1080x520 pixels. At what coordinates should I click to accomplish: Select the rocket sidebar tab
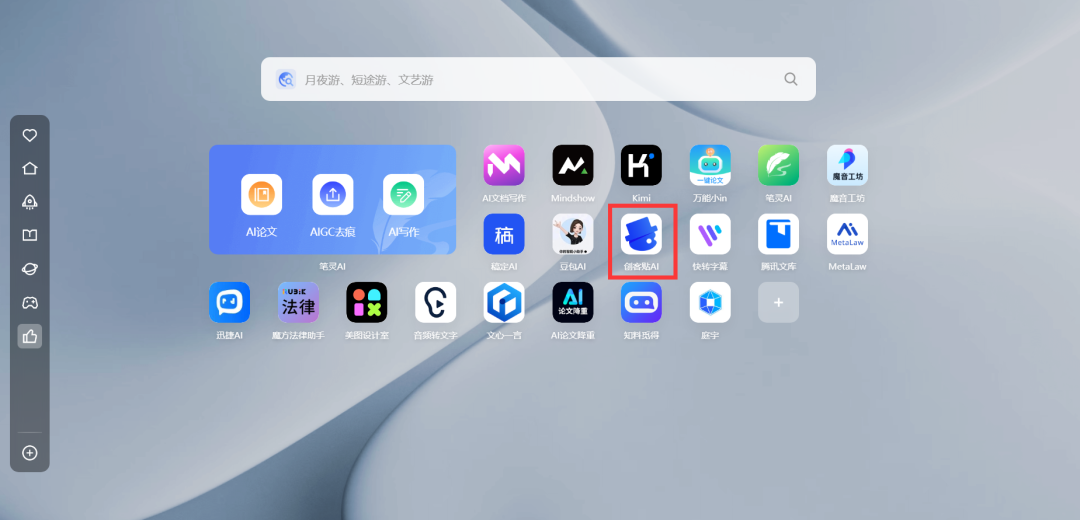30,202
